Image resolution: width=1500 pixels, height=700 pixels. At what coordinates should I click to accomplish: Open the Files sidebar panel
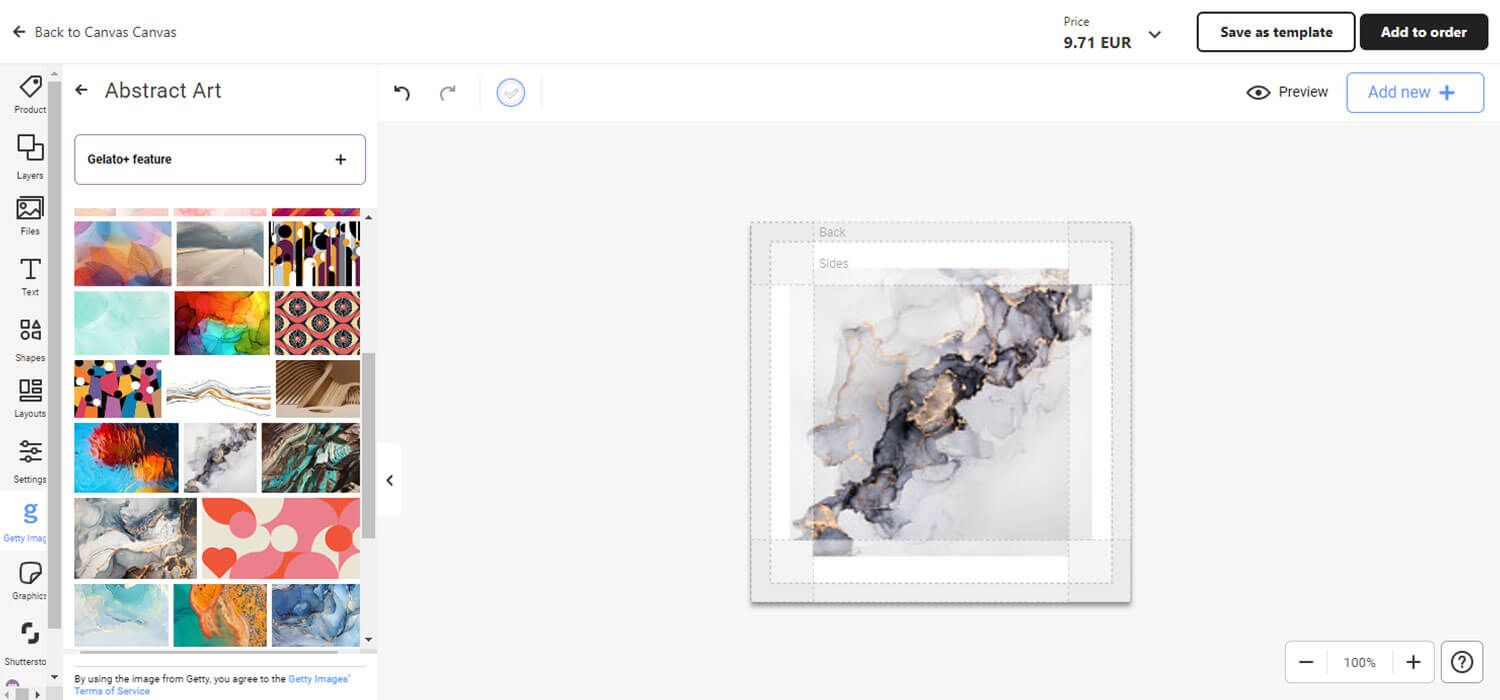tap(30, 215)
